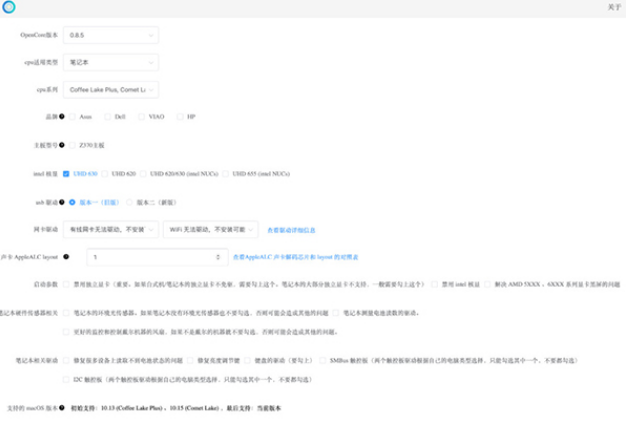Check 禁用独立显卡 boot argument checkbox

[x=66, y=284]
